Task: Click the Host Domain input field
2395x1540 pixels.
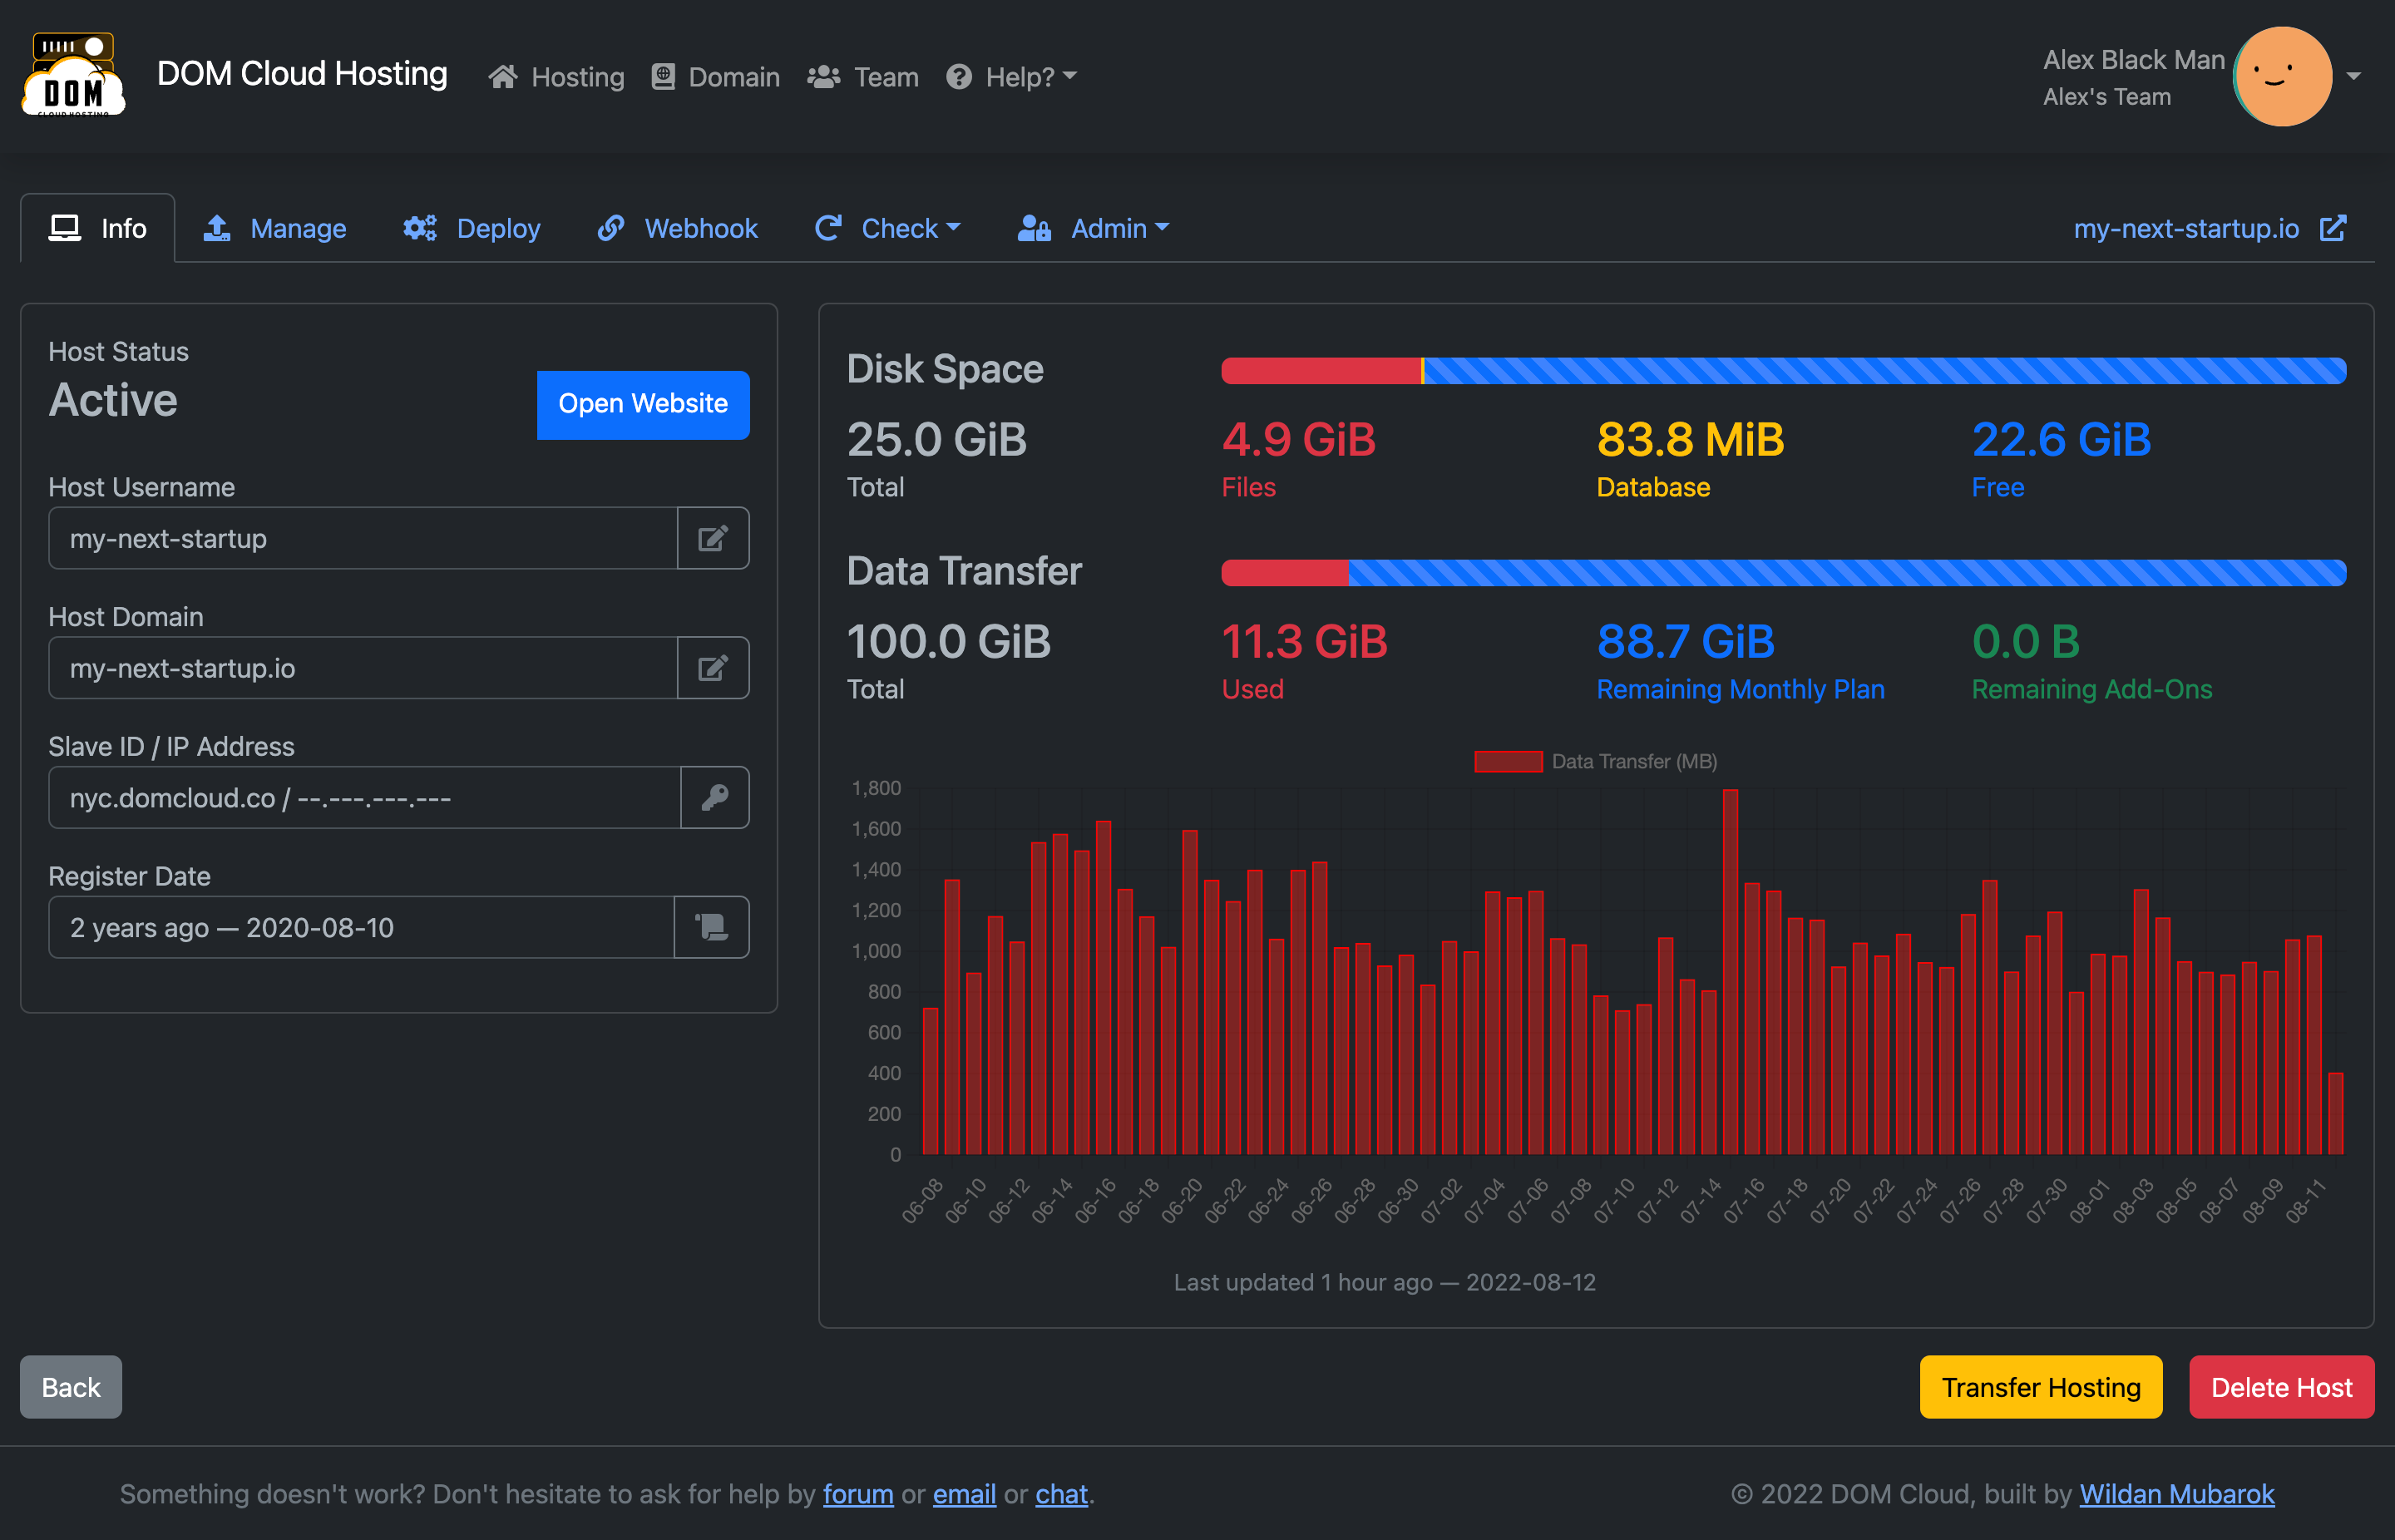Action: 363,668
